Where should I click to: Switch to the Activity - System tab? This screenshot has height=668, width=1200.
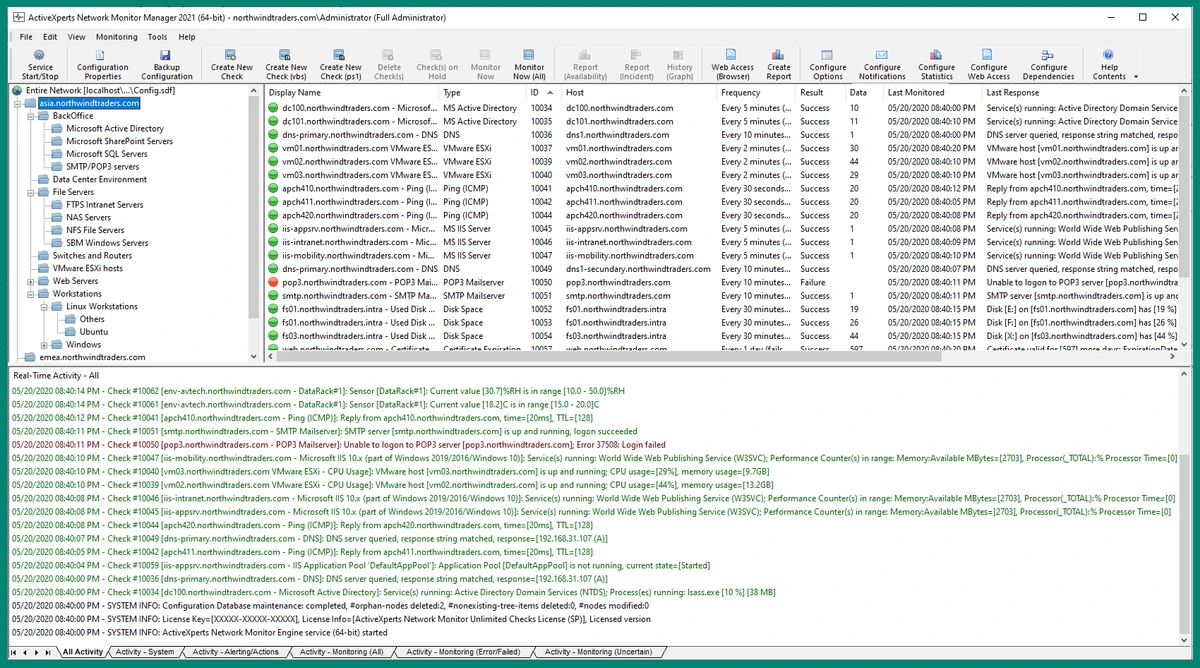pyautogui.click(x=144, y=652)
